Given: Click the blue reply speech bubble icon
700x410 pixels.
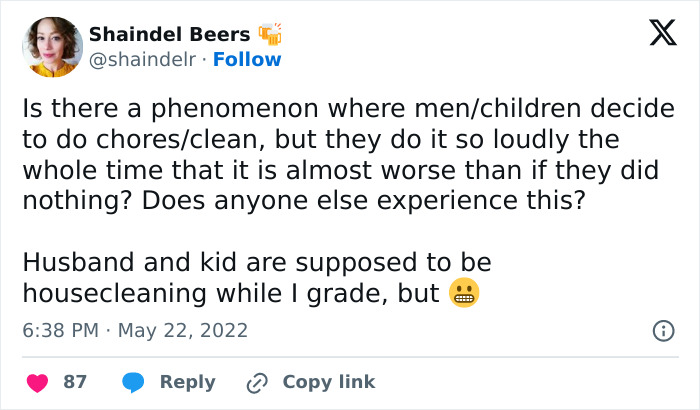Looking at the screenshot, I should point(132,382).
